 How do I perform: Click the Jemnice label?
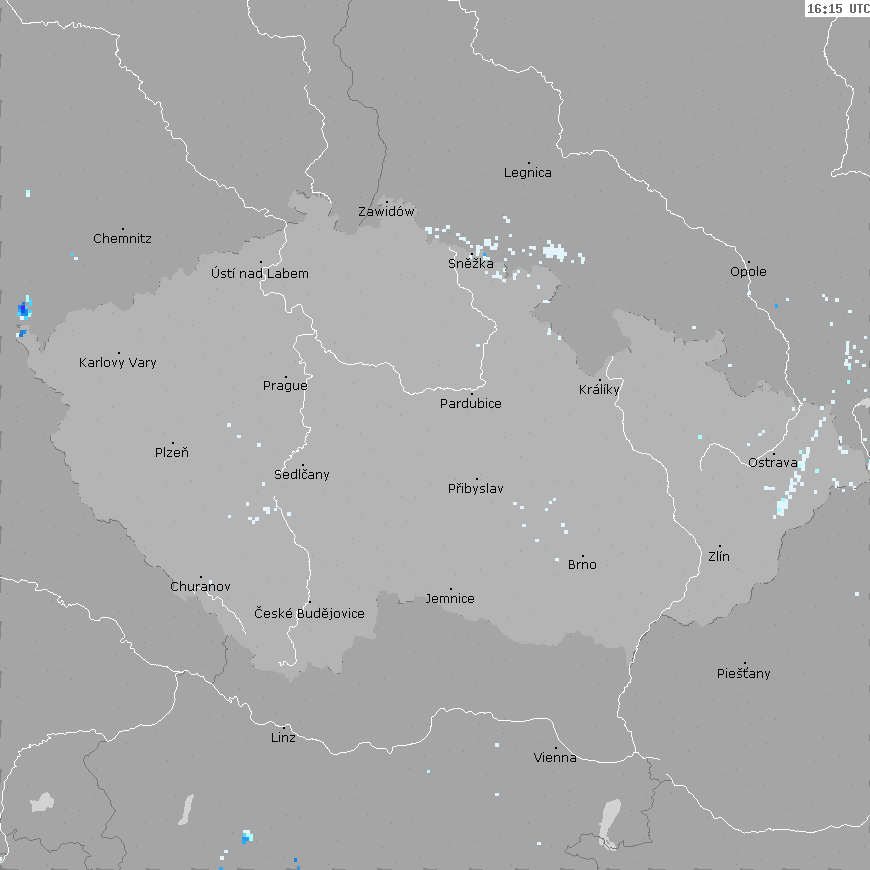[450, 599]
